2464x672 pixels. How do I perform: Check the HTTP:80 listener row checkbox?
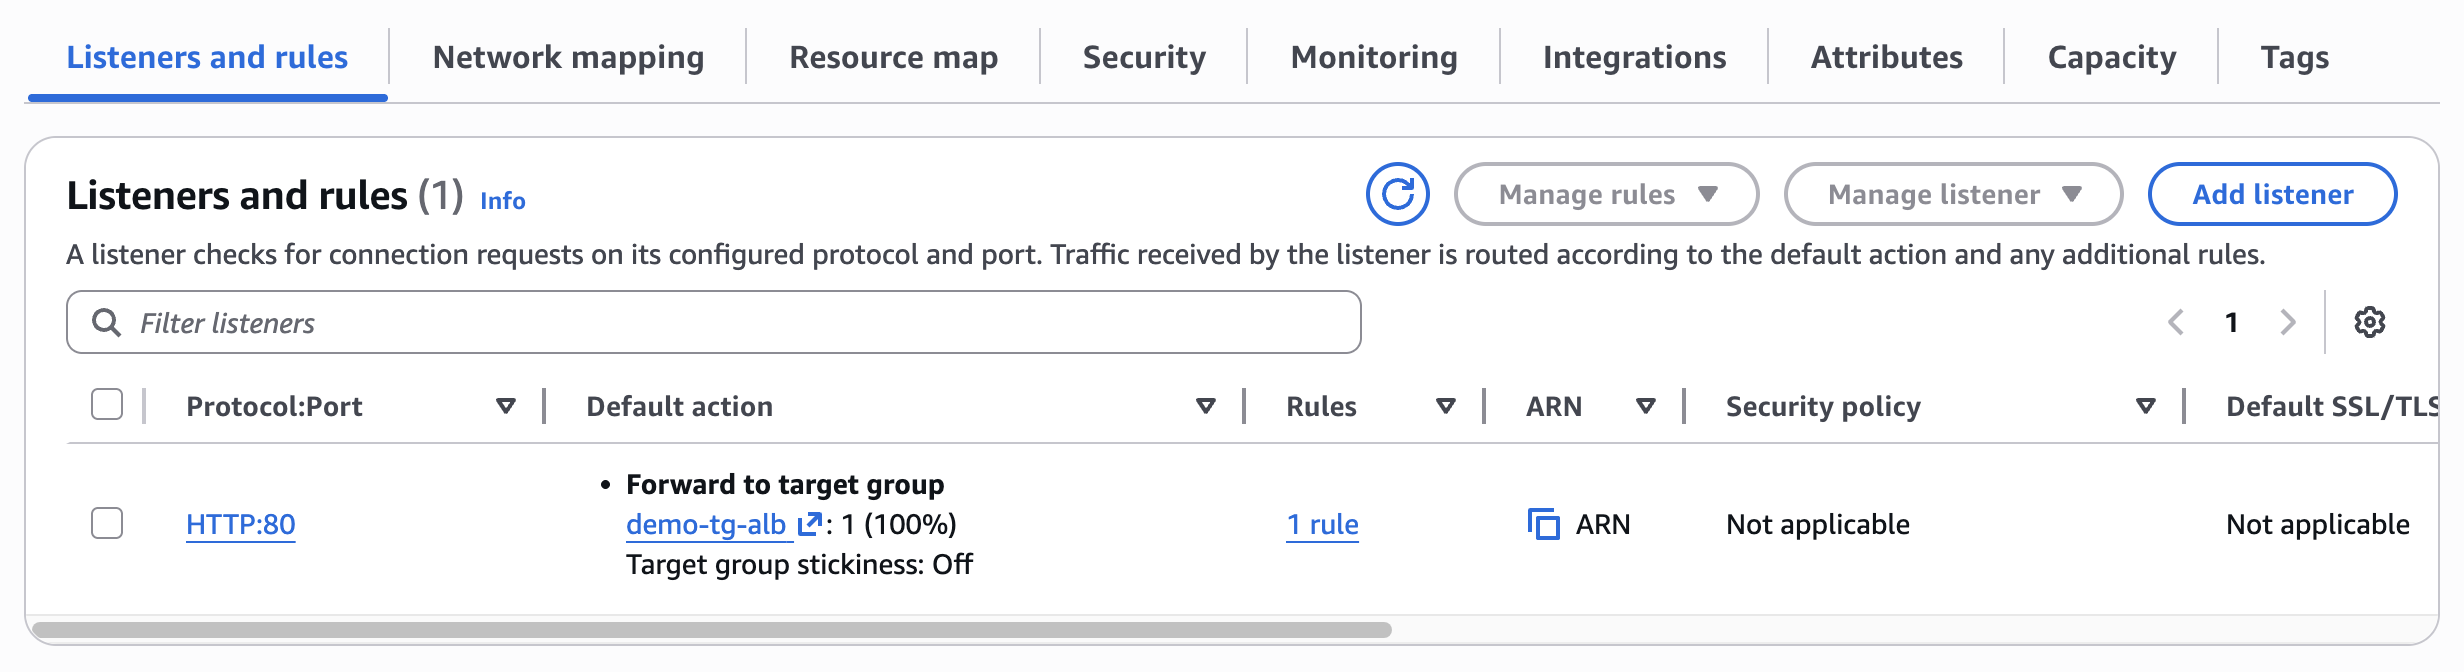point(107,523)
